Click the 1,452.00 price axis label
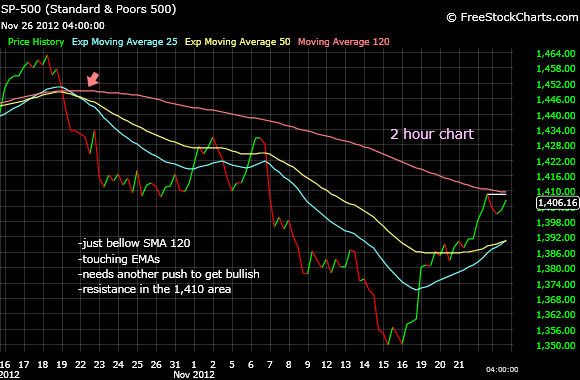This screenshot has height=380, width=580. coord(556,84)
